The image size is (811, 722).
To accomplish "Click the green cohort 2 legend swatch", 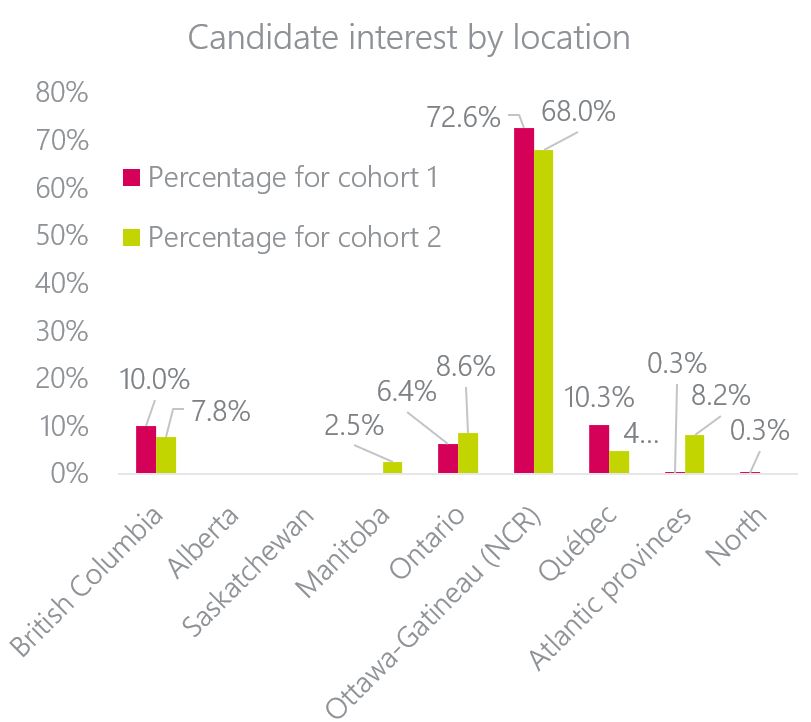I will pos(131,237).
